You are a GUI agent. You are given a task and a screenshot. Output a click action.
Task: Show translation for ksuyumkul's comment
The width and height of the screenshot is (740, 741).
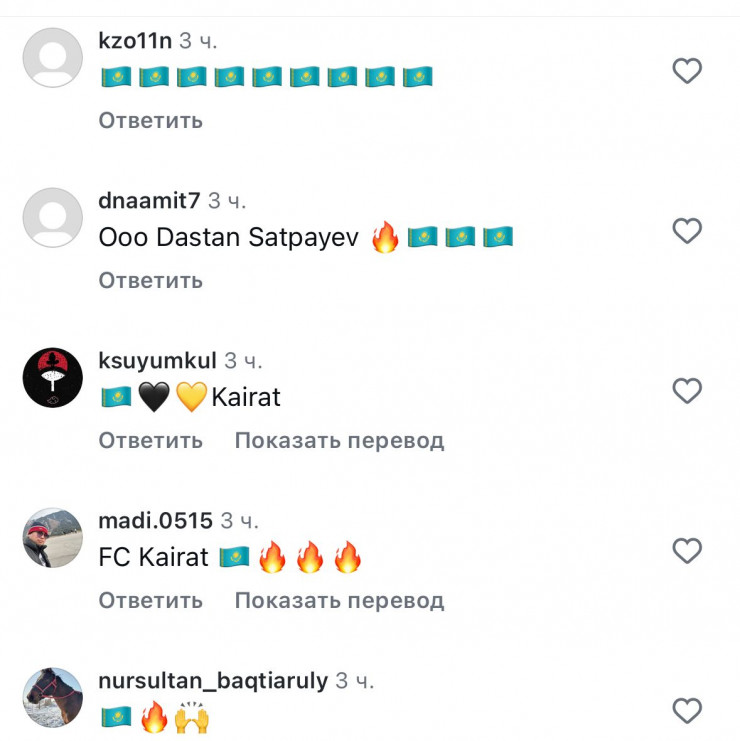pos(339,441)
